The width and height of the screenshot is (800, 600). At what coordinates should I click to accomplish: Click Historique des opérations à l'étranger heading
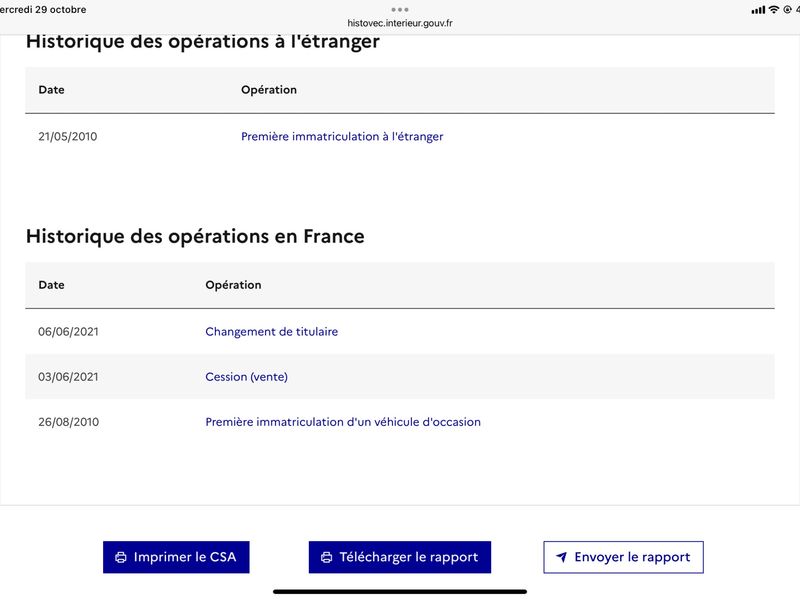[203, 42]
